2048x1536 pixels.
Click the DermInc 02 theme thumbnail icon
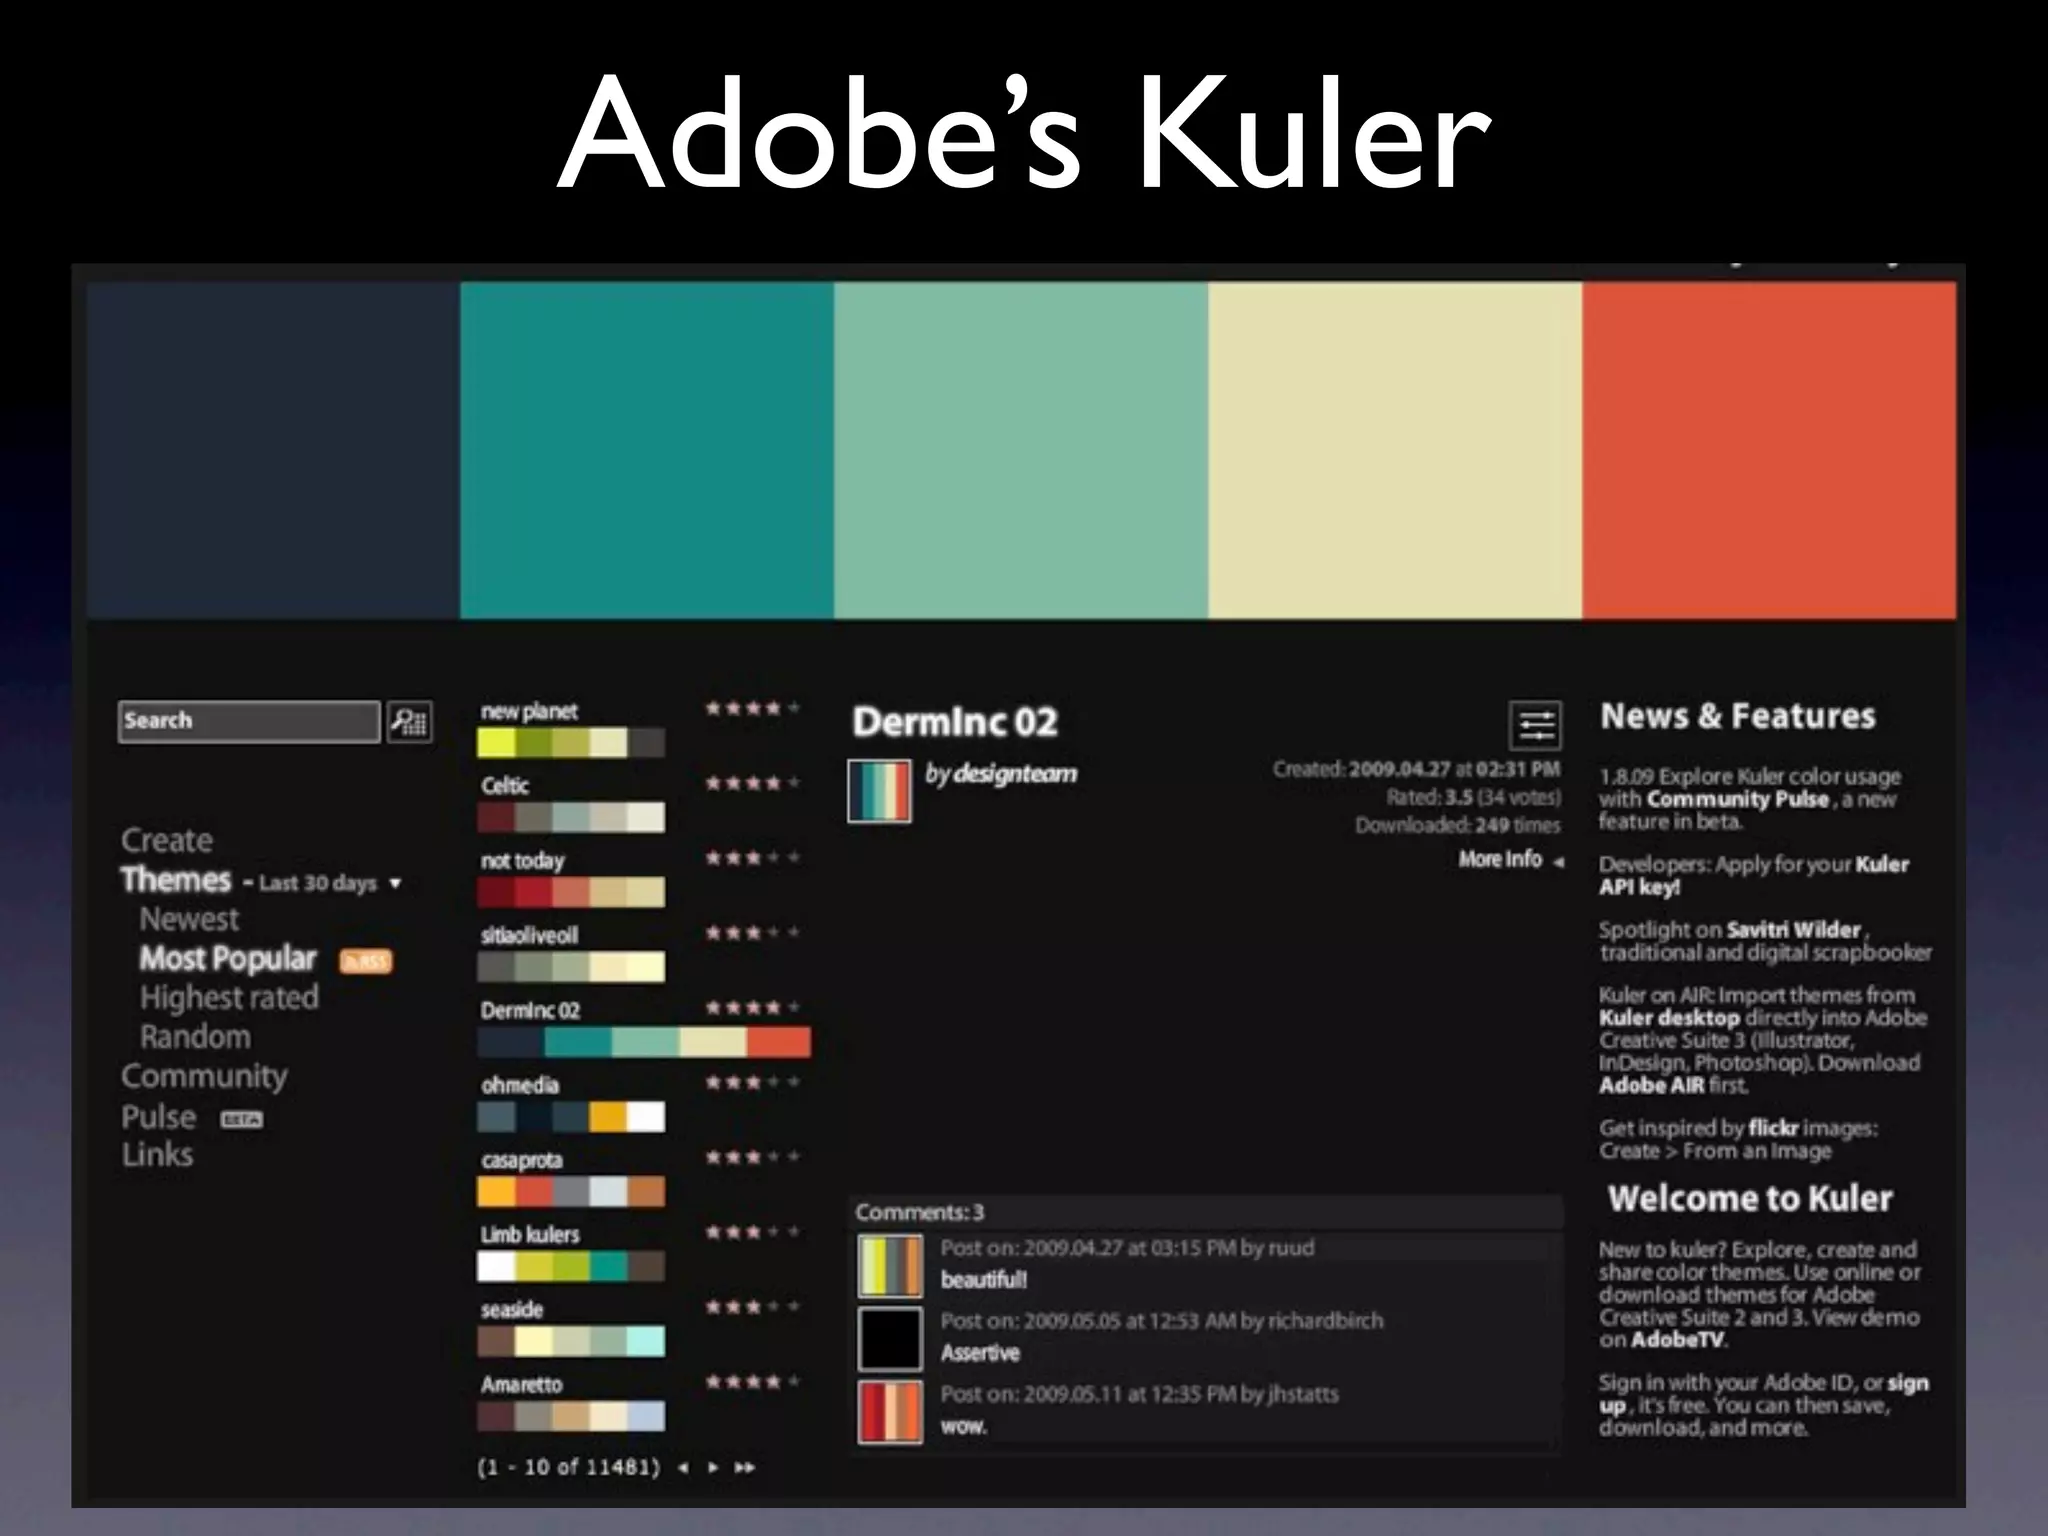point(880,791)
